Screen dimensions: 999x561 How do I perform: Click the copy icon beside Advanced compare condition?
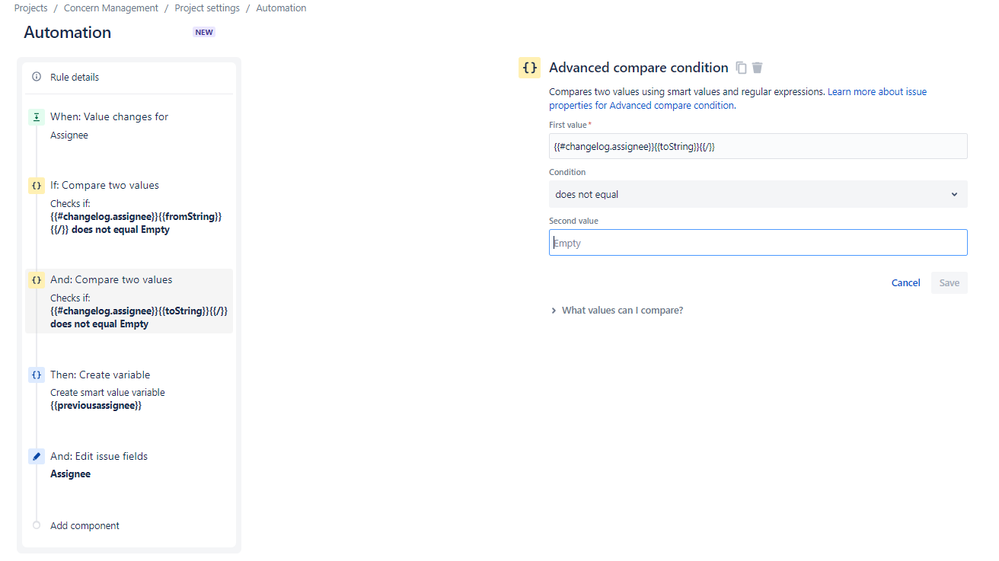point(741,68)
